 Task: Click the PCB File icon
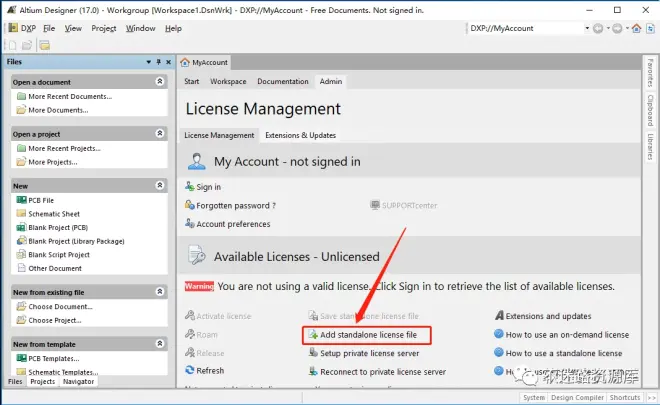(x=21, y=200)
